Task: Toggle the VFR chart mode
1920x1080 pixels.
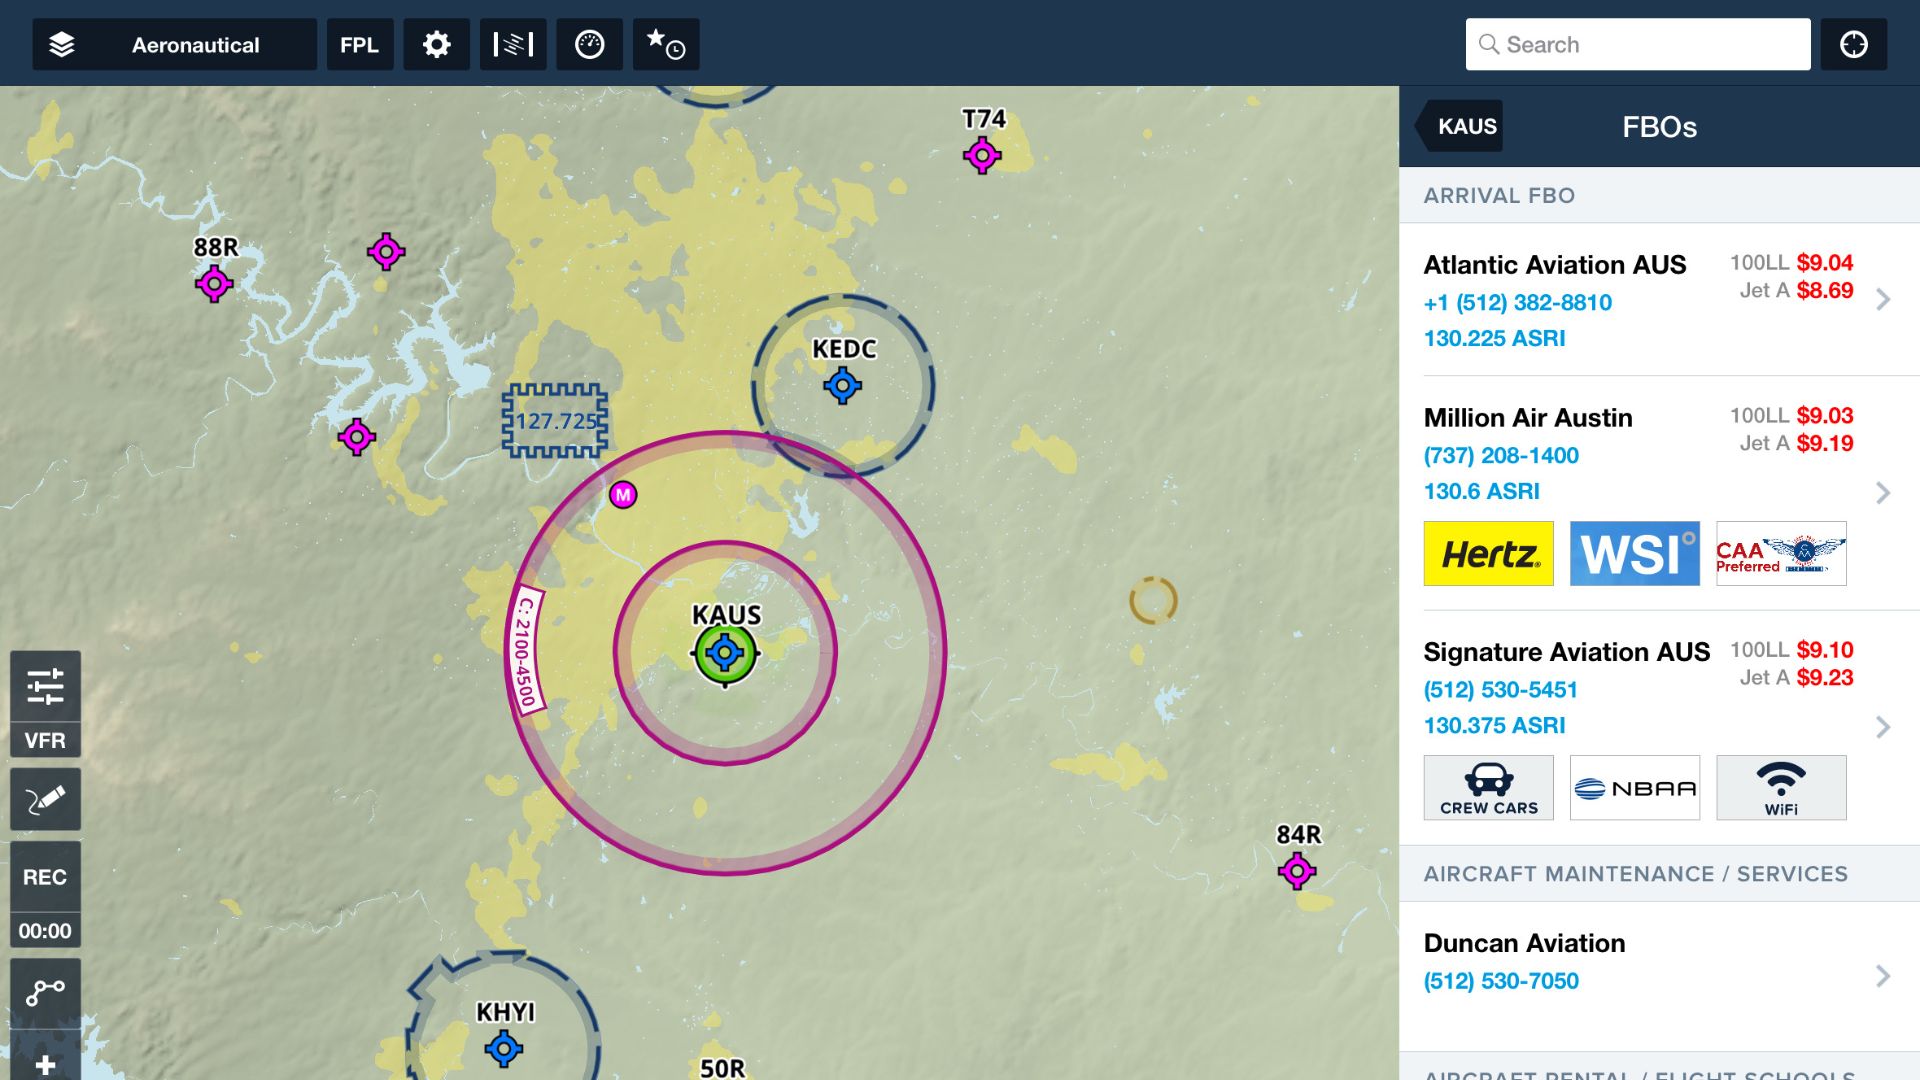Action: click(45, 740)
